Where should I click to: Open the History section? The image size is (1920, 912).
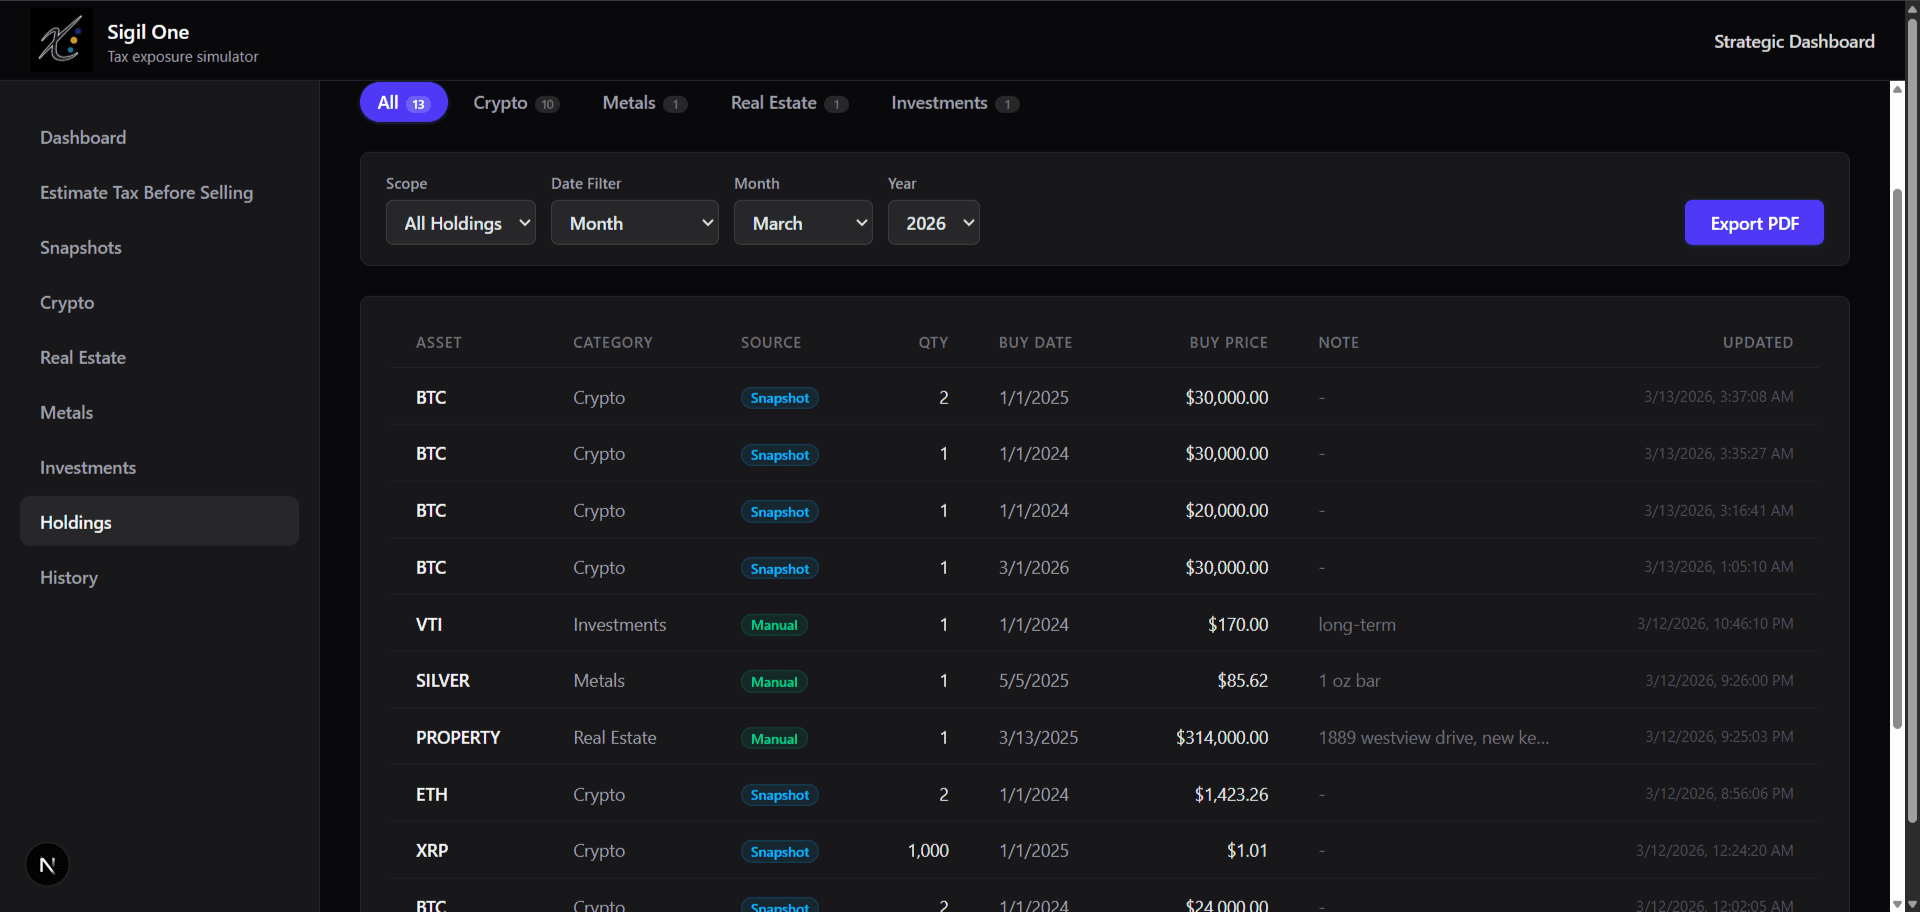pos(68,577)
